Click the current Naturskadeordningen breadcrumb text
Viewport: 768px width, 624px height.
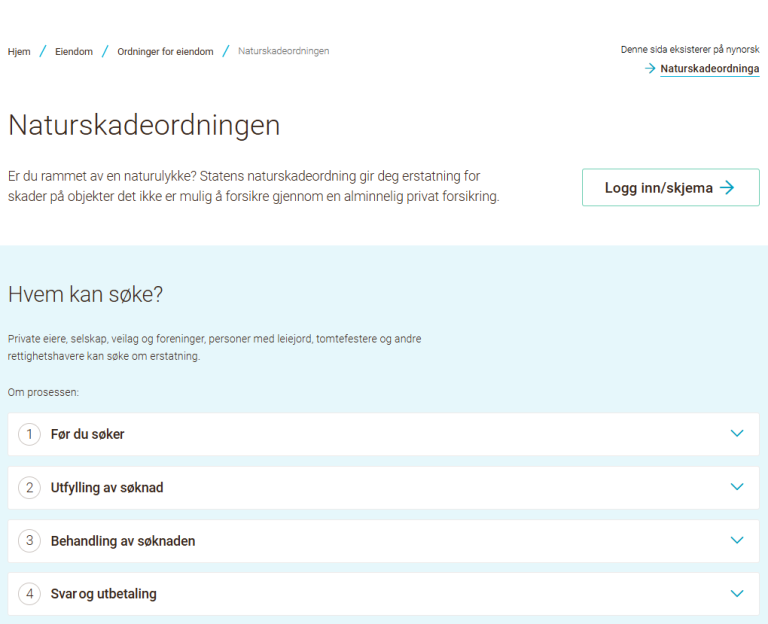point(283,51)
